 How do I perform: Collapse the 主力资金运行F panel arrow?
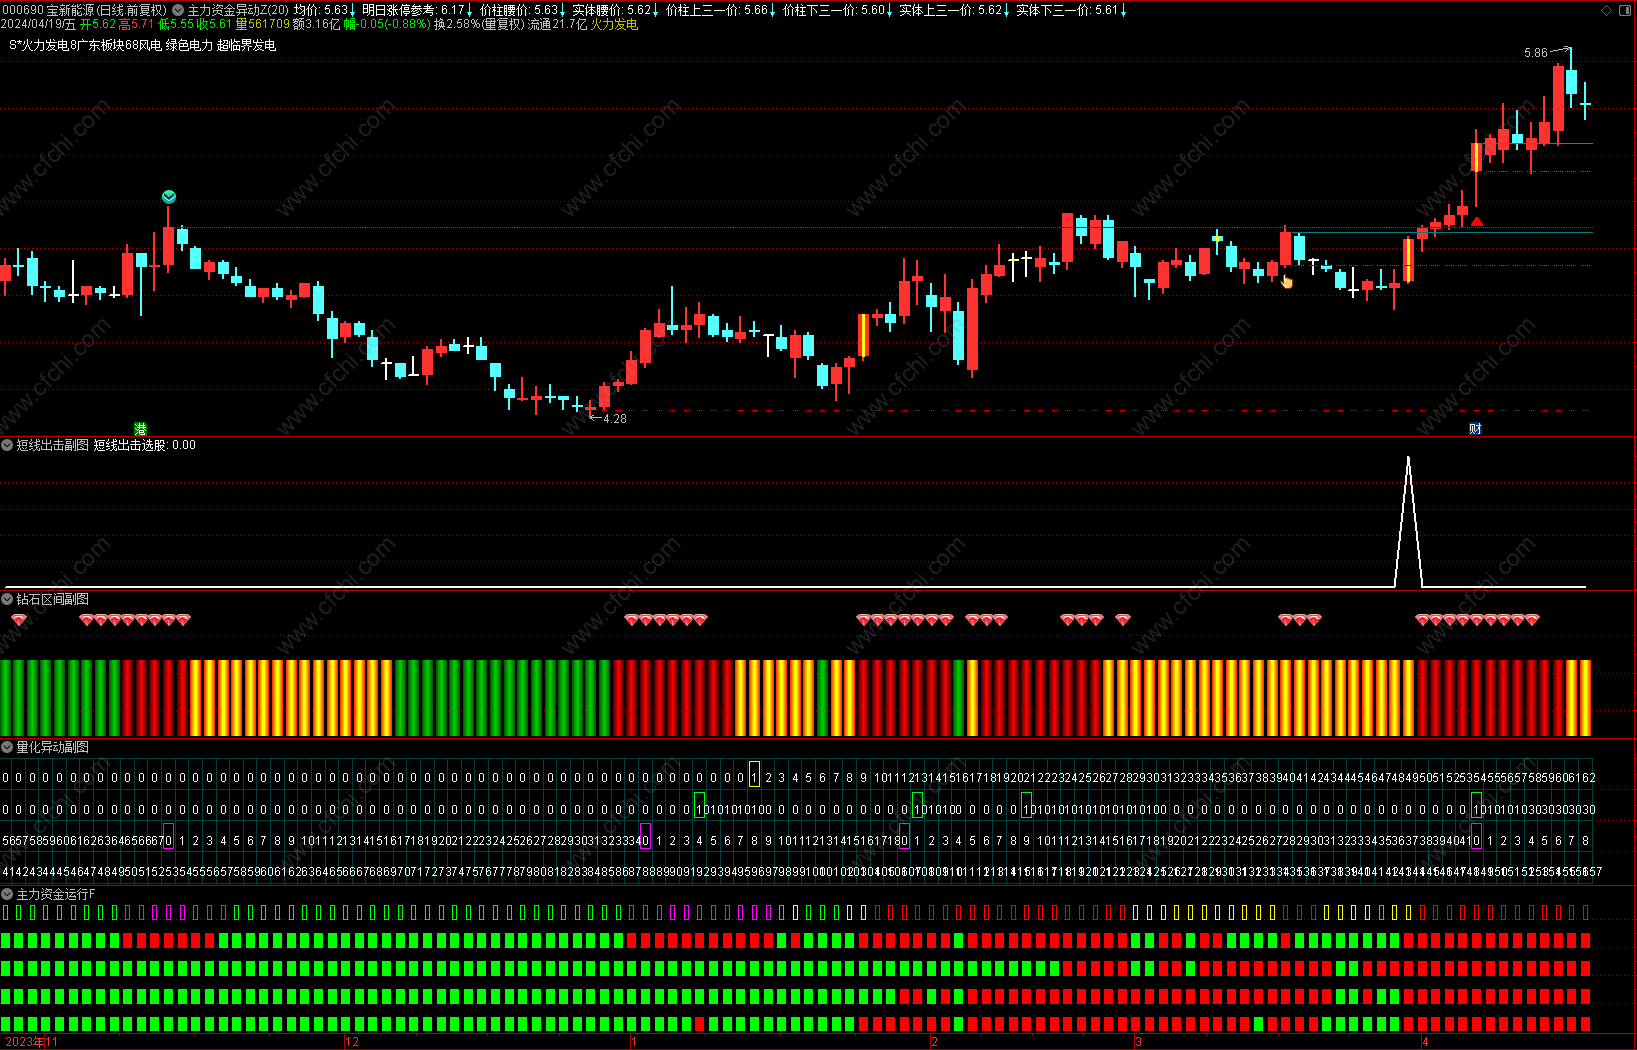(x=7, y=894)
